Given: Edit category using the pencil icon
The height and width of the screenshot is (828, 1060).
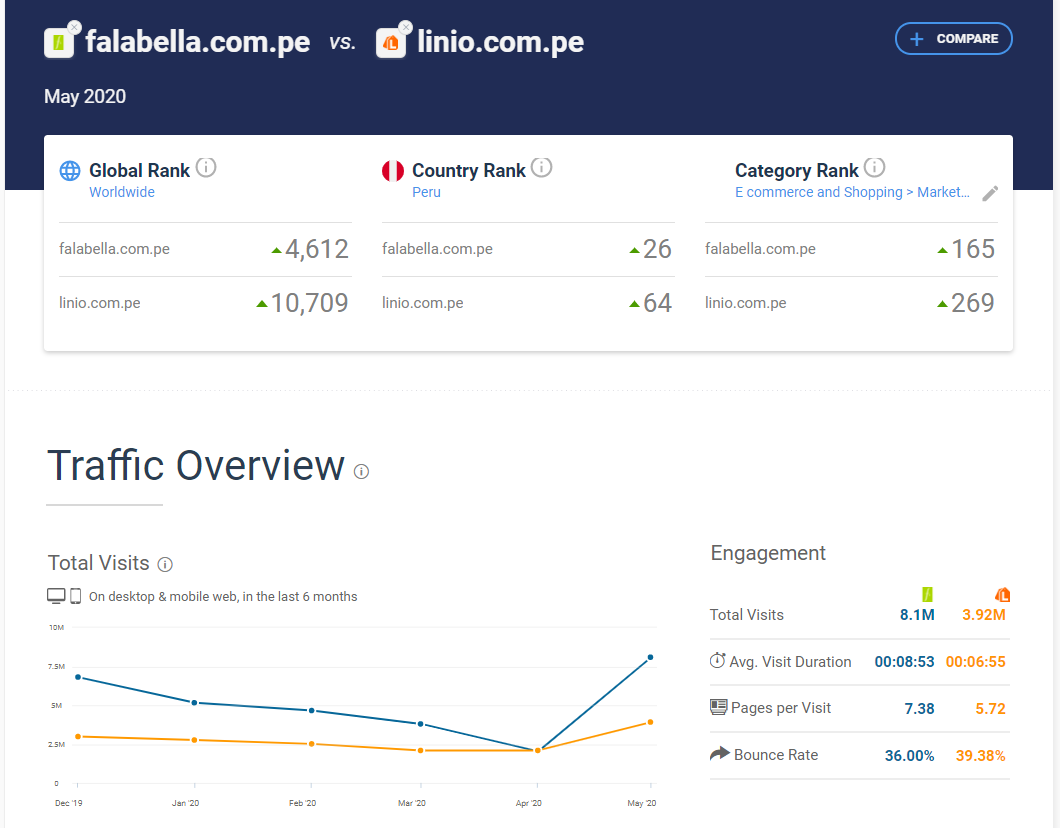Looking at the screenshot, I should (x=990, y=193).
